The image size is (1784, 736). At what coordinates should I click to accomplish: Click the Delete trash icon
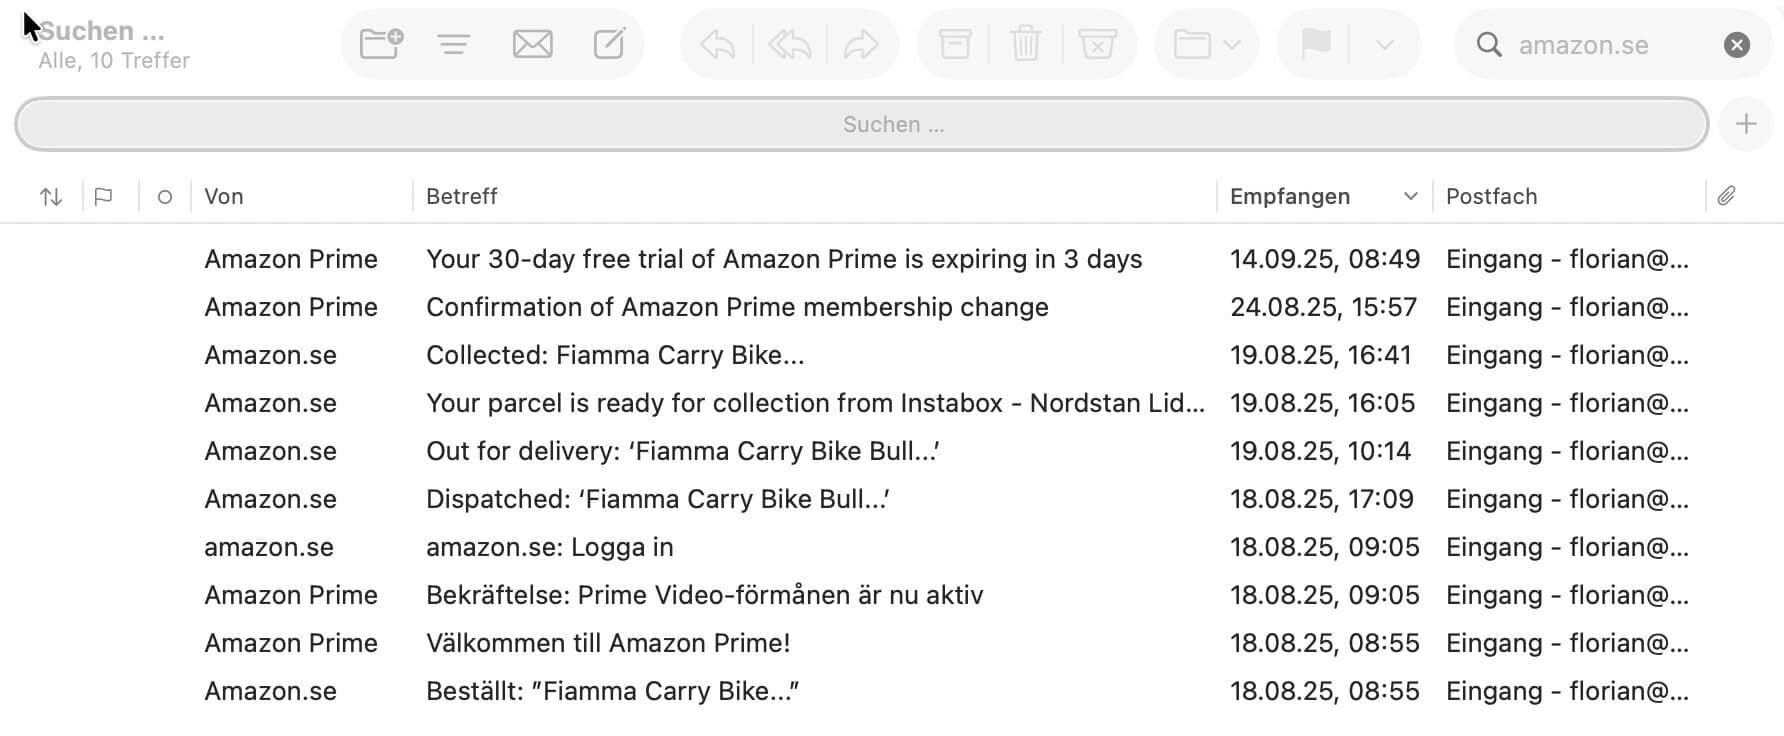[1025, 43]
